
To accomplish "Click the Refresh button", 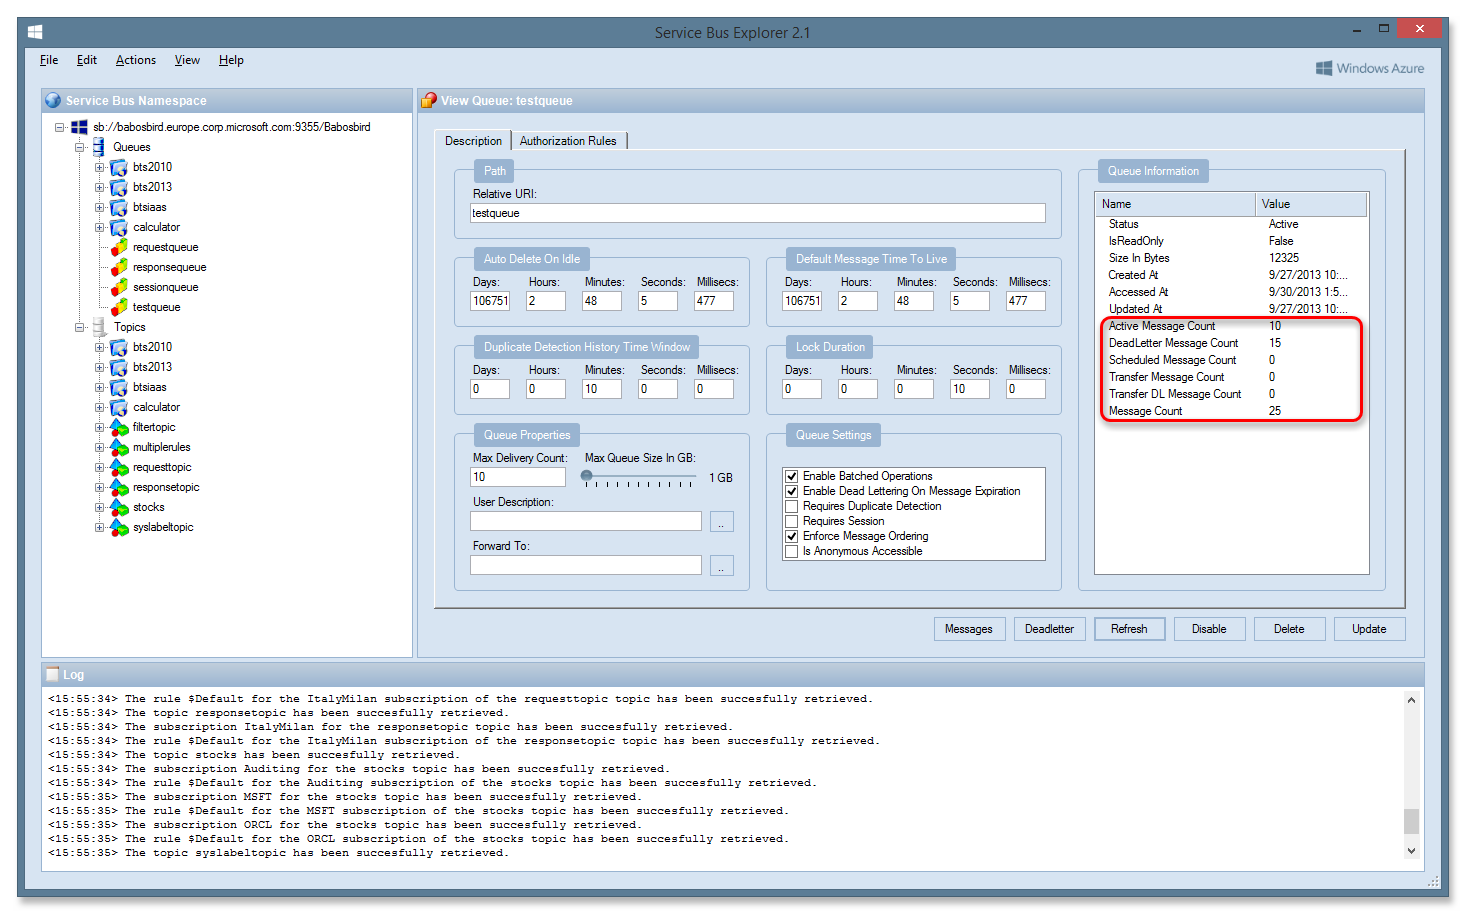I will coord(1129,629).
